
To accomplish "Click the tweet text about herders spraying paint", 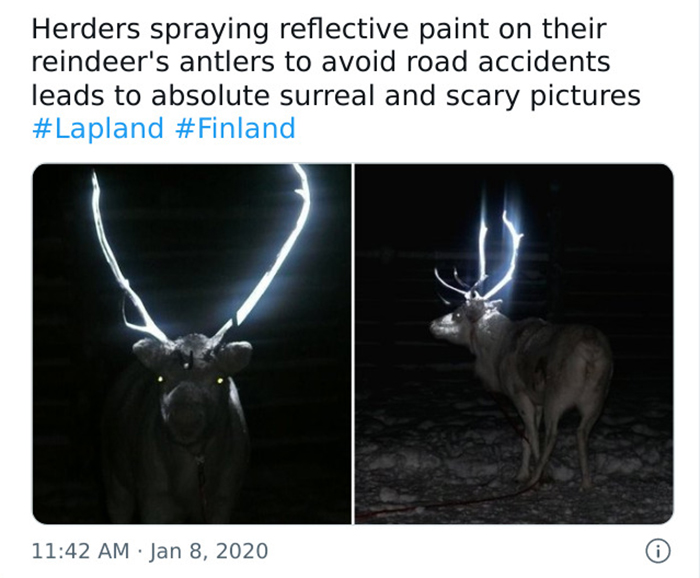I will click(336, 62).
